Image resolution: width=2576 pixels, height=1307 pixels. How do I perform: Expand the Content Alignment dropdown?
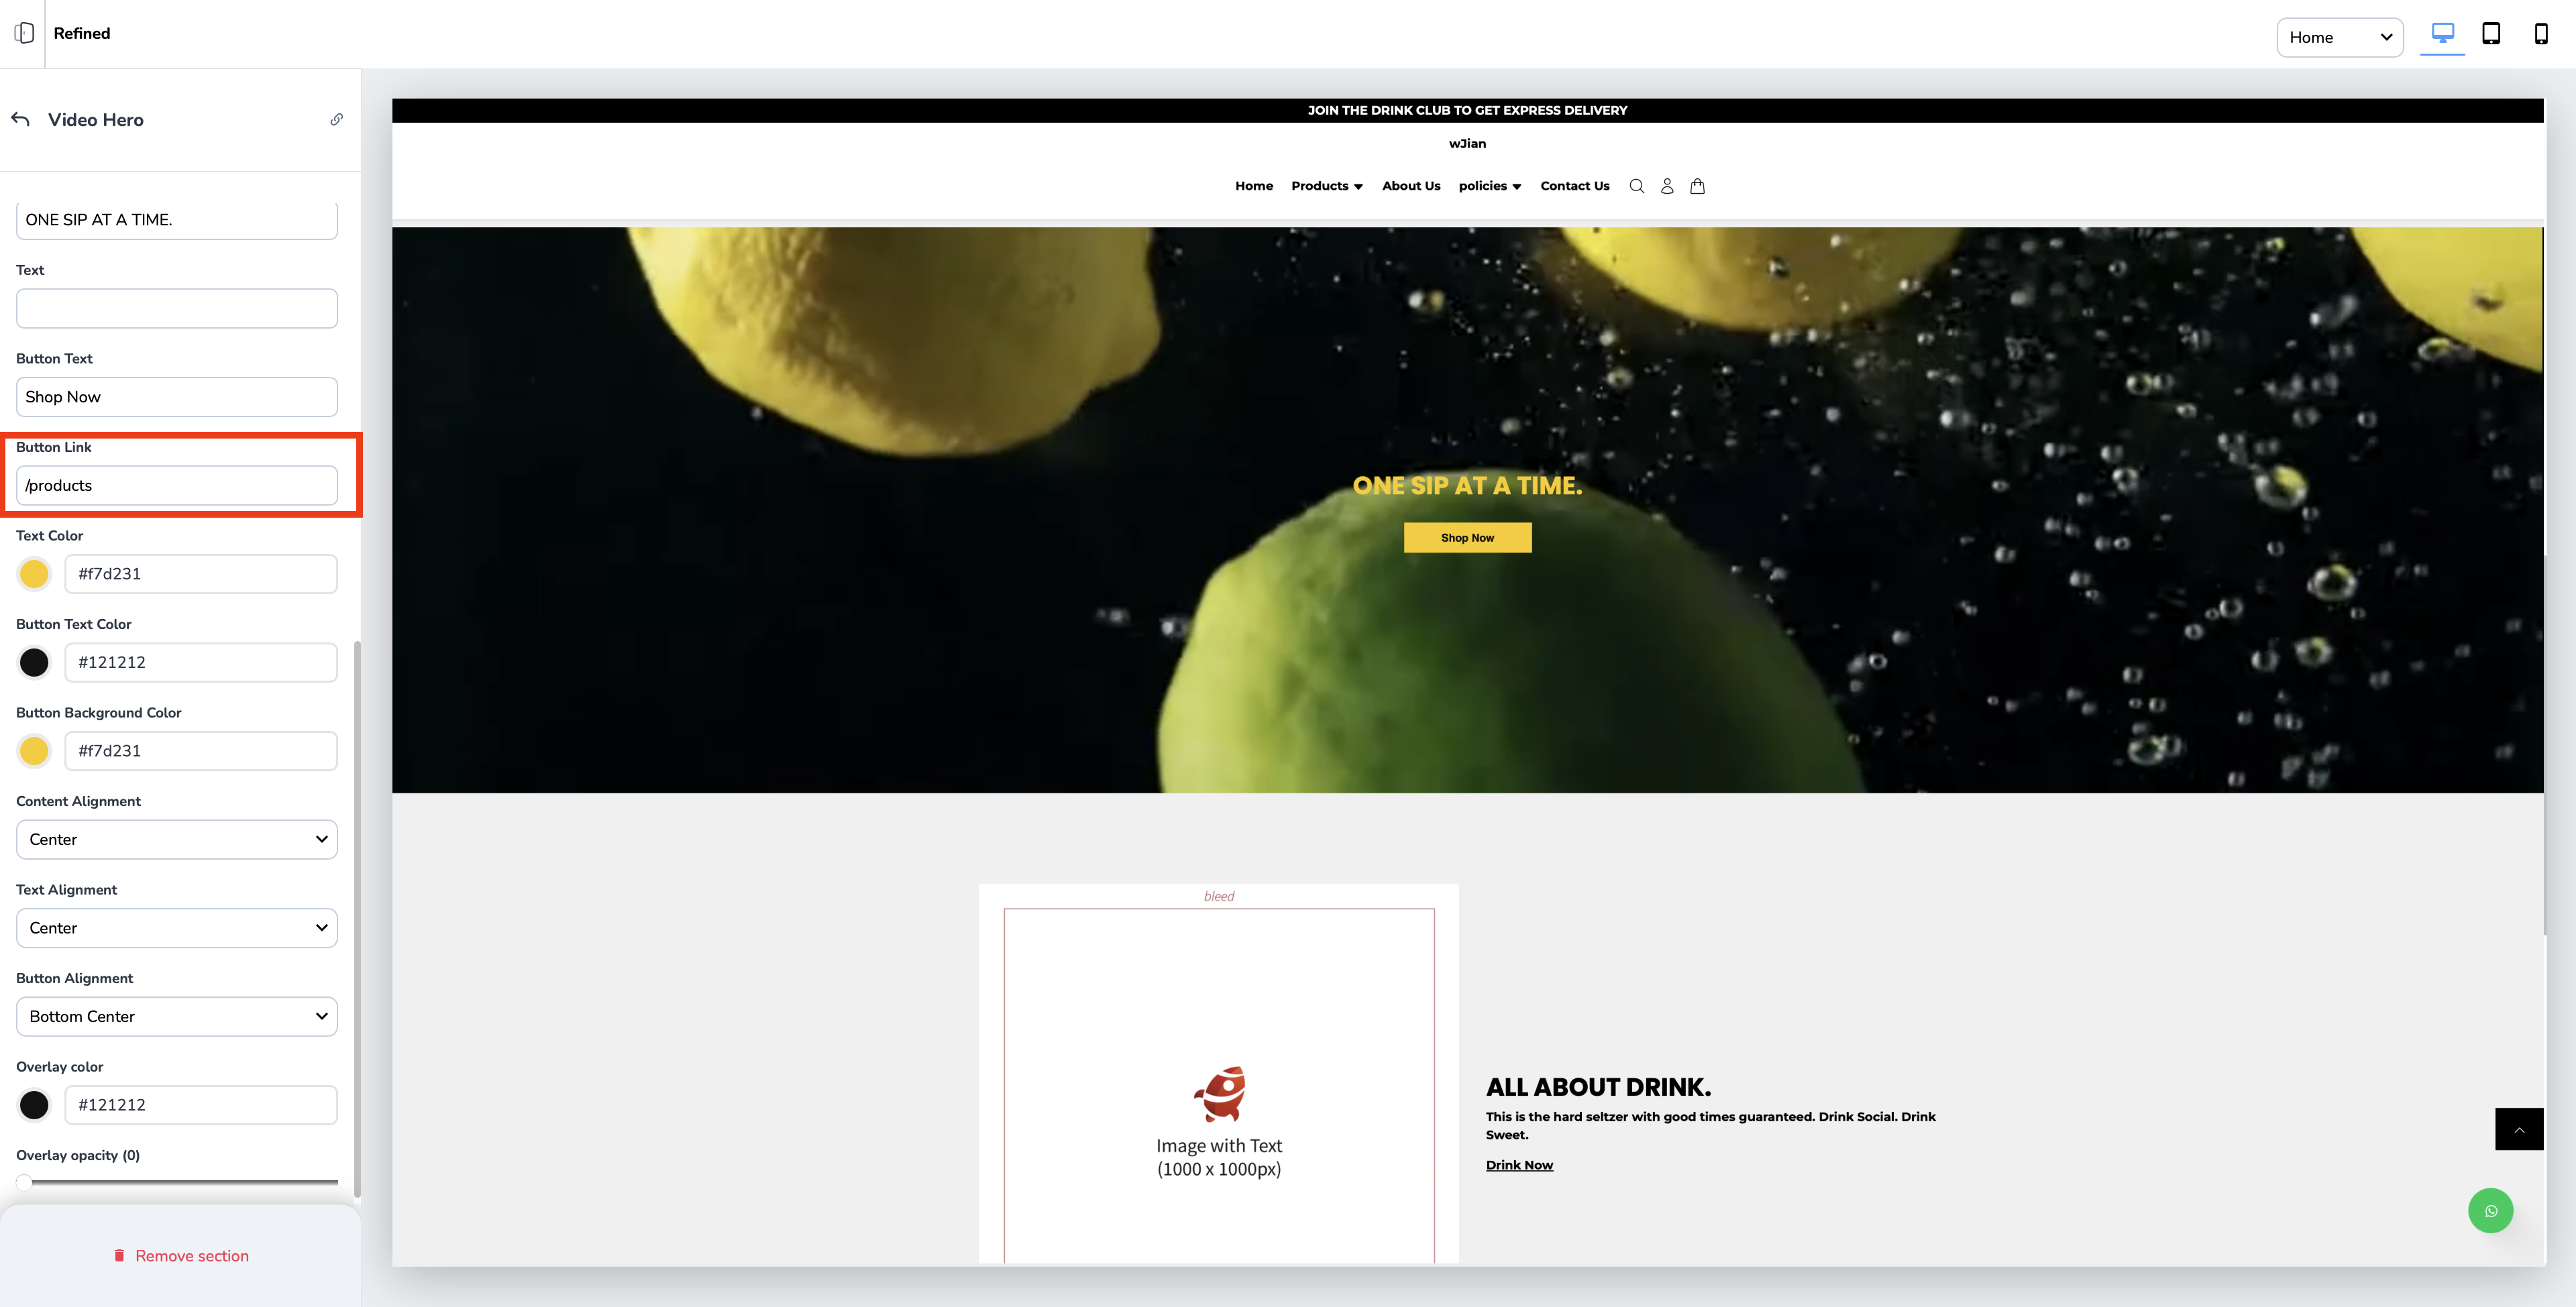(177, 839)
